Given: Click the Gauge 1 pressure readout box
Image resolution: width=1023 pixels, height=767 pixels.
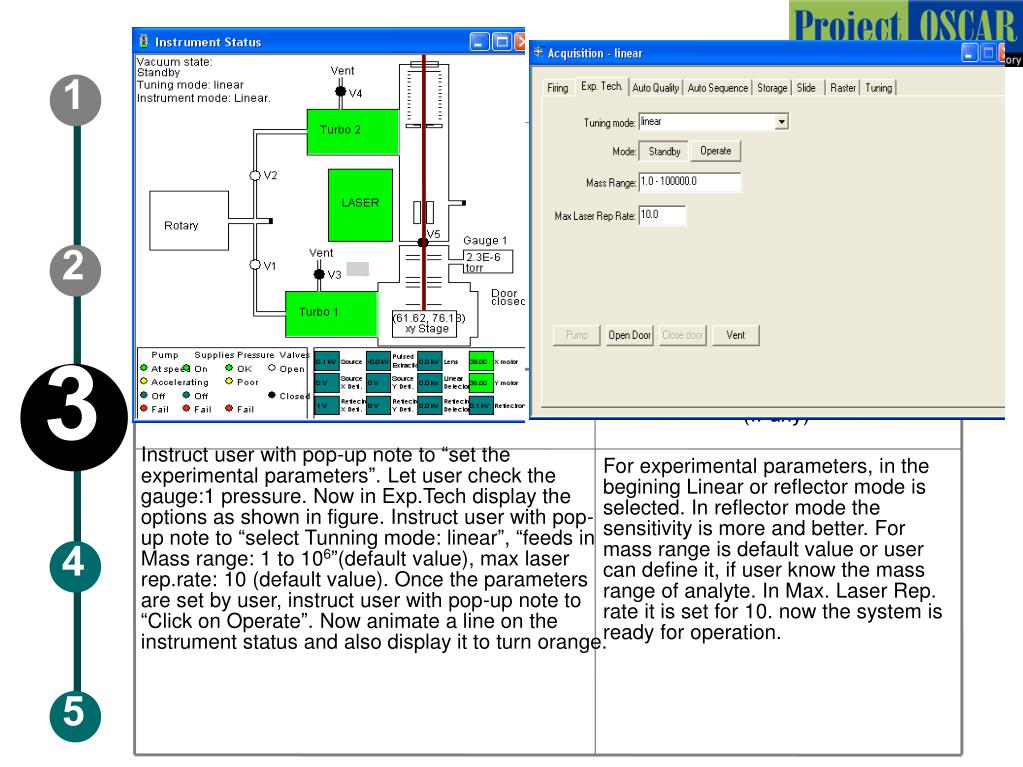Looking at the screenshot, I should pos(488,262).
